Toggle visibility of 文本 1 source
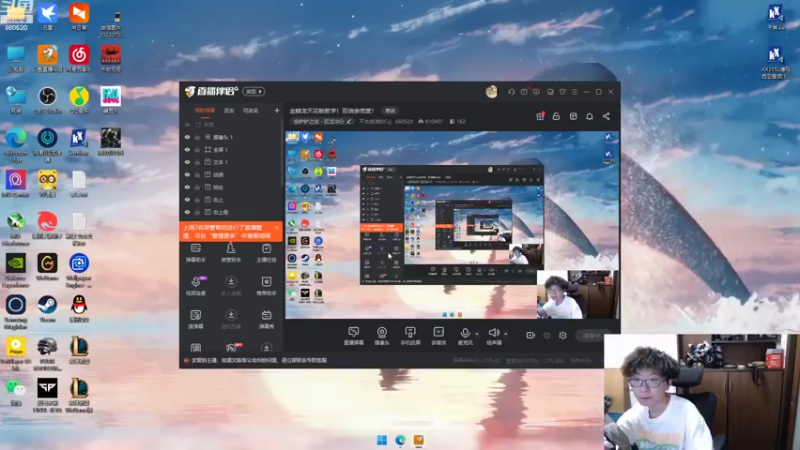 187,162
